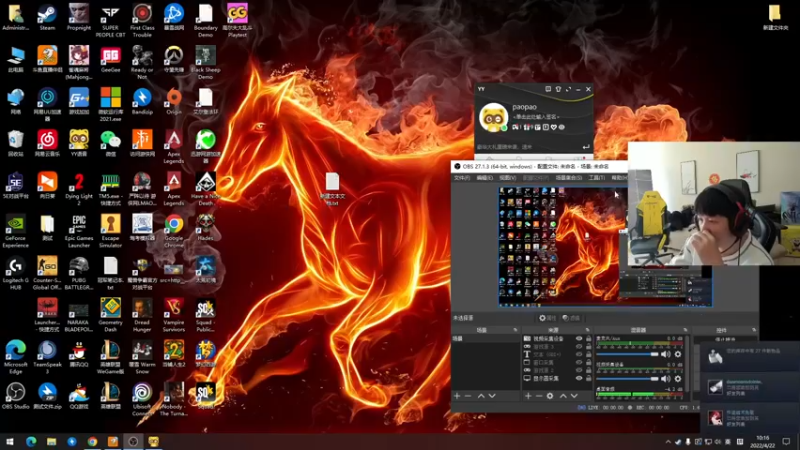Open the taskbar clock showing 10:16
The image size is (800, 450).
pos(762,442)
